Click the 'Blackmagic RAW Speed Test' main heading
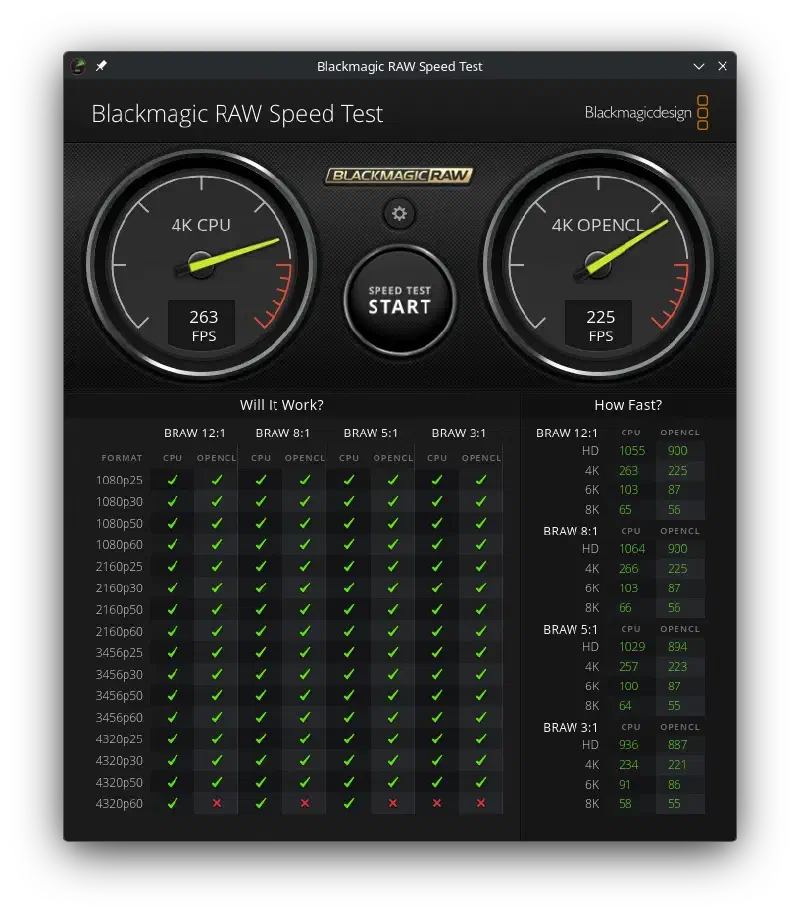800x917 pixels. tap(237, 114)
